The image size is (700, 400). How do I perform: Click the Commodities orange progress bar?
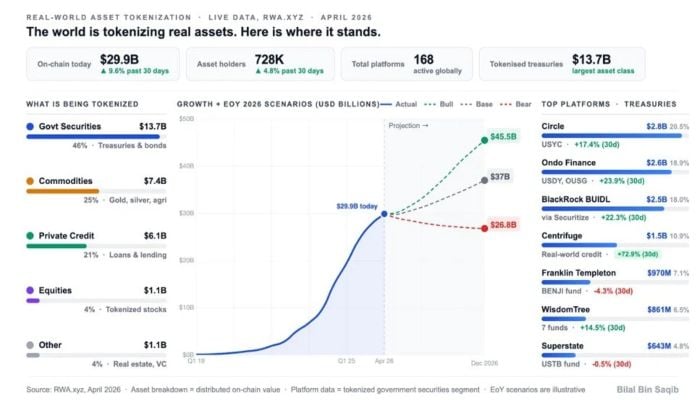(62, 191)
